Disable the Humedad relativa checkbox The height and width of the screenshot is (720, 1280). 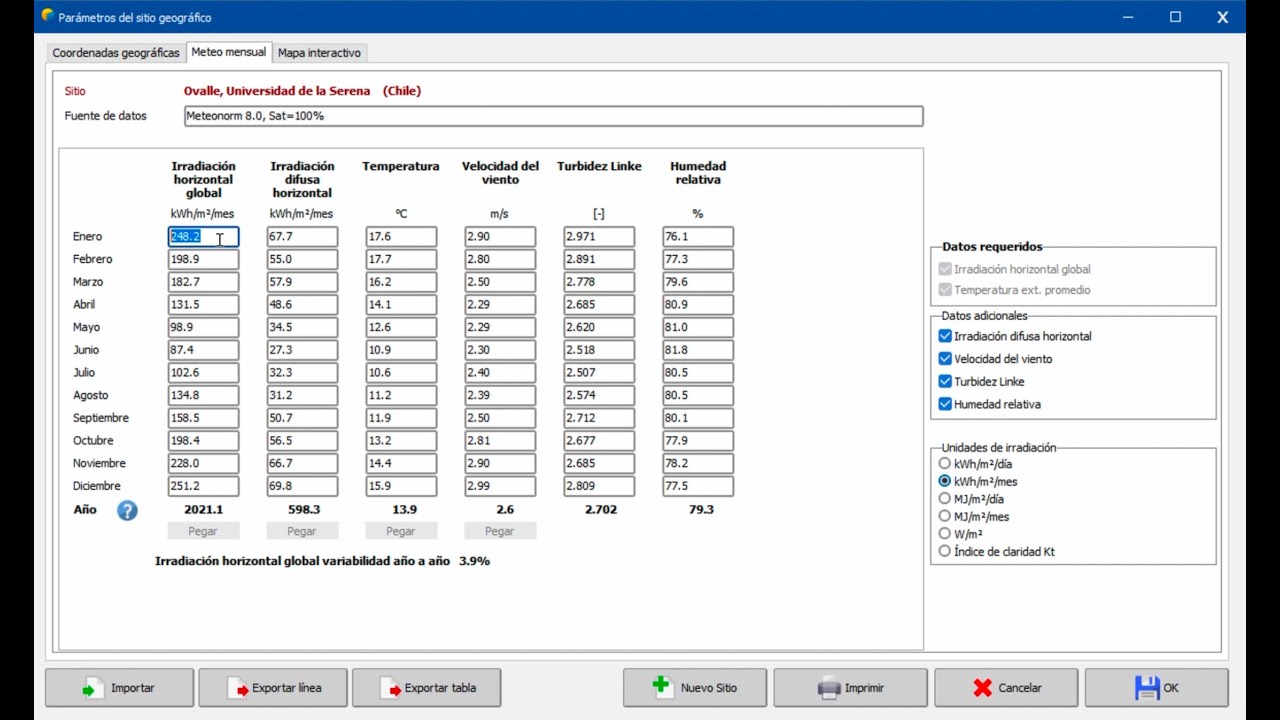[x=945, y=404]
